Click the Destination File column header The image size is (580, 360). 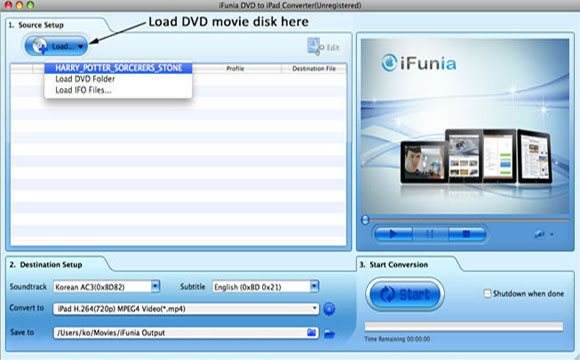click(x=314, y=68)
